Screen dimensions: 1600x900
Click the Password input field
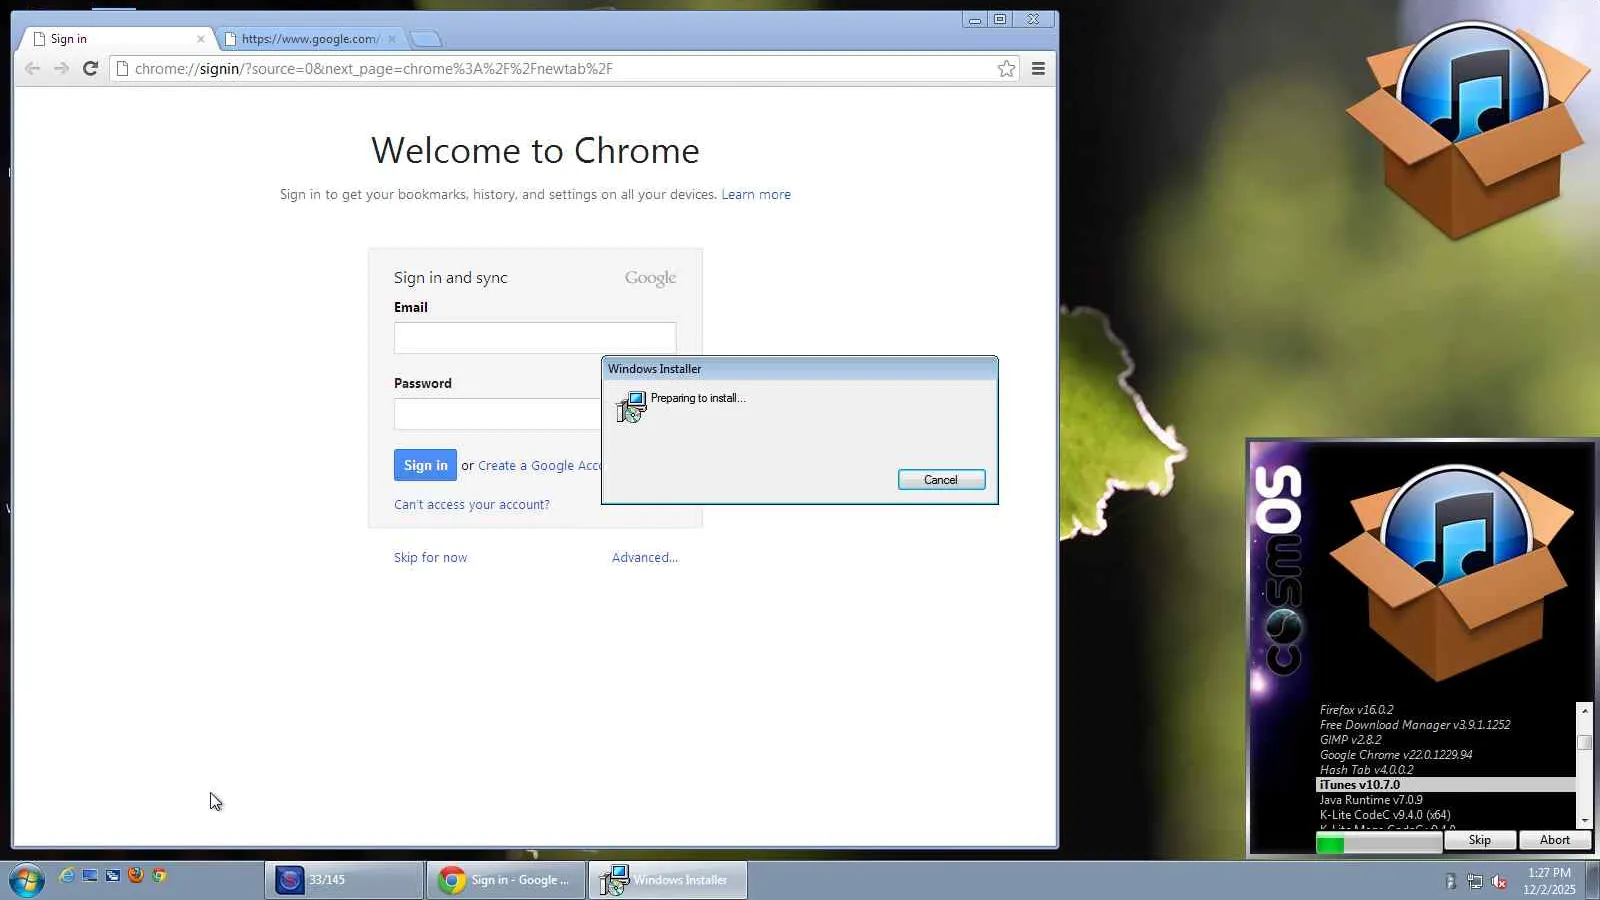click(x=497, y=414)
